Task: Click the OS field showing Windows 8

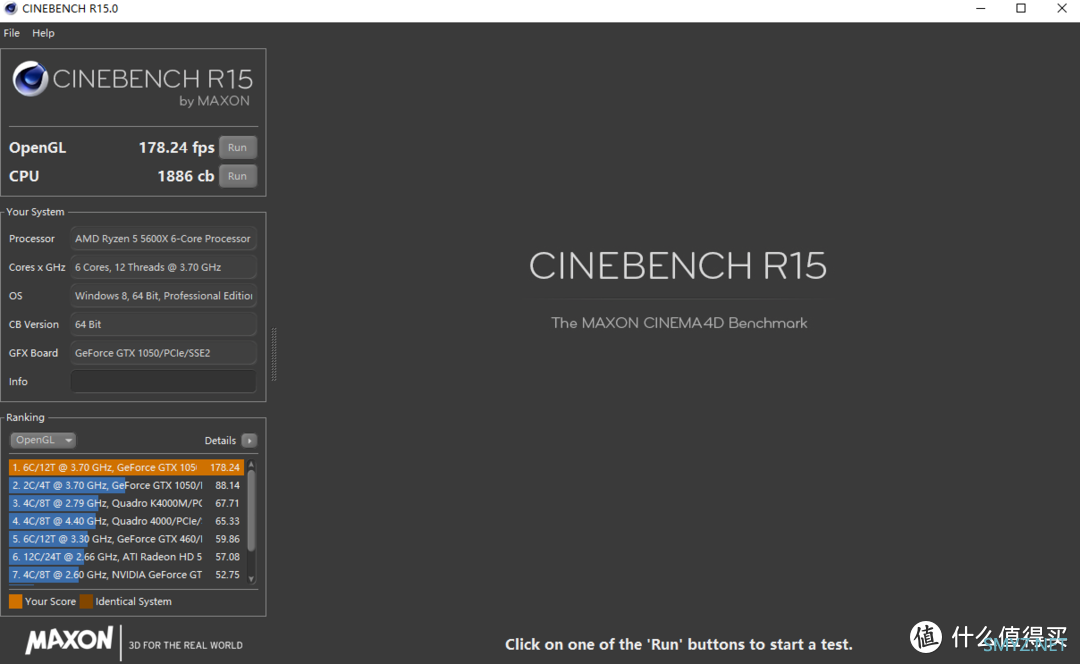Action: tap(163, 296)
